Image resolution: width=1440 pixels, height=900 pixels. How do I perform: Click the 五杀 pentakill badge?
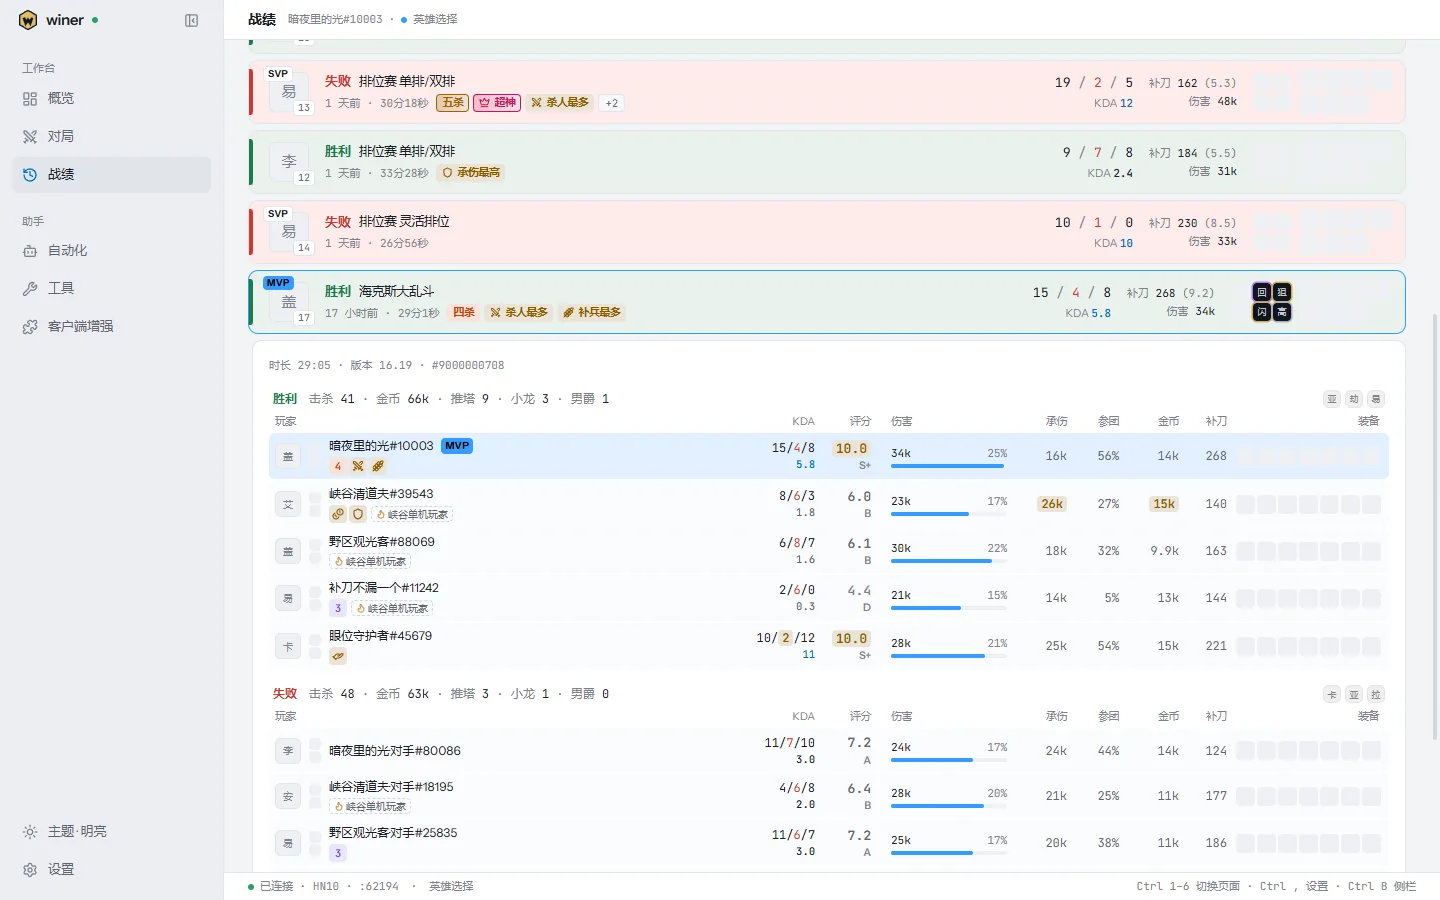tap(453, 103)
